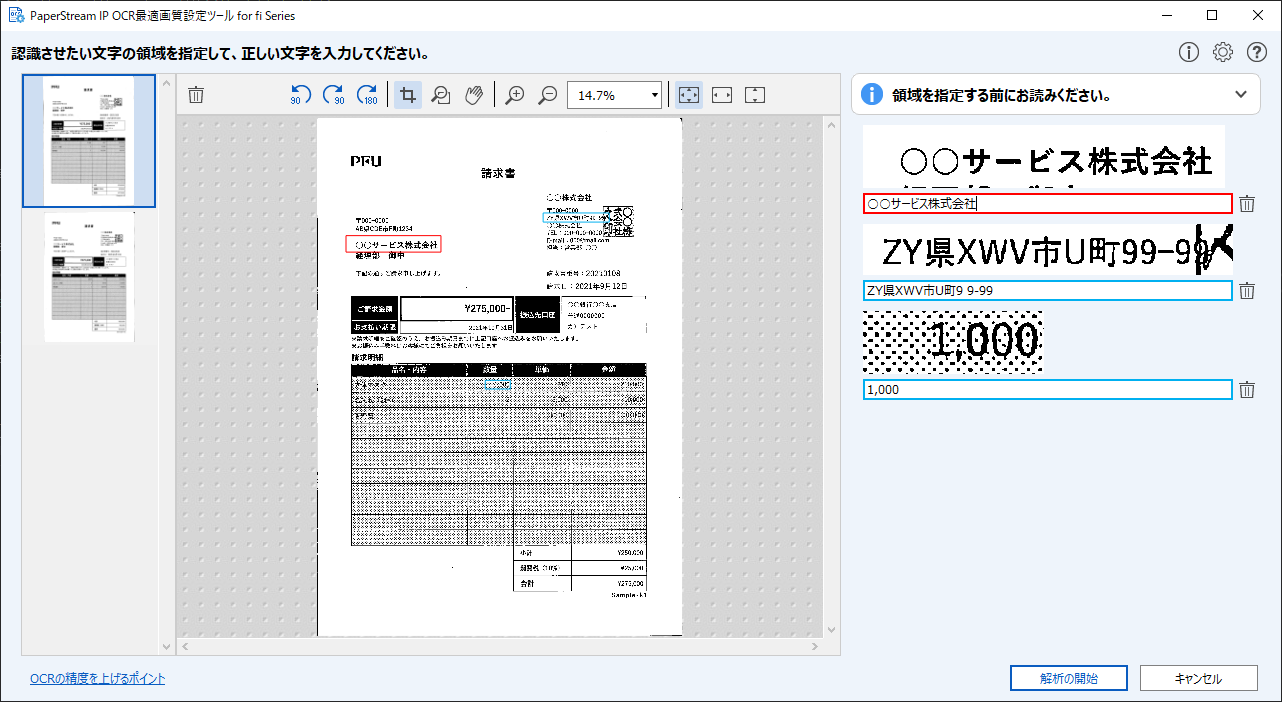This screenshot has width=1282, height=702.
Task: Expand the 領域を指定する前にお読みください panel
Action: click(1241, 95)
